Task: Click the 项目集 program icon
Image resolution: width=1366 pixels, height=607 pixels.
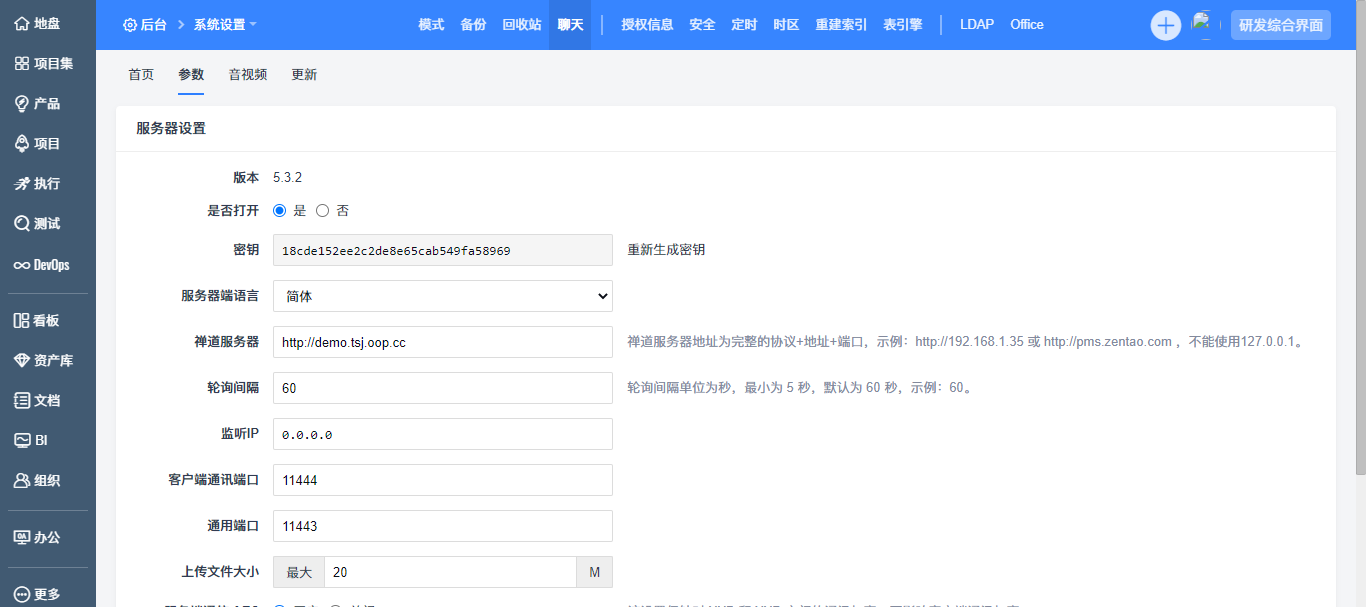Action: pyautogui.click(x=22, y=63)
